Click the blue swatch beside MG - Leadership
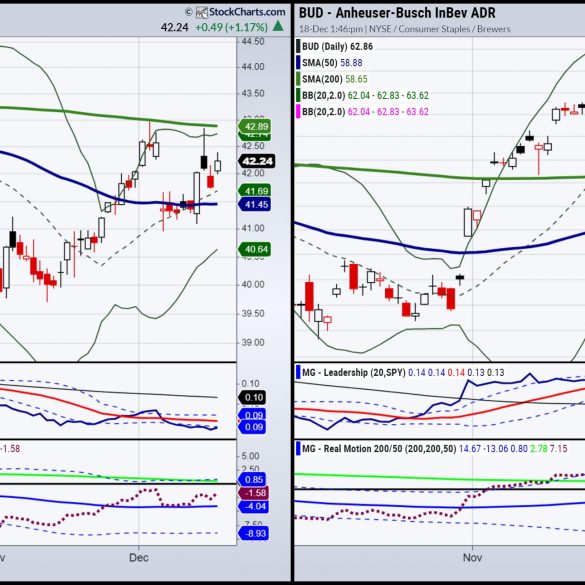 298,373
